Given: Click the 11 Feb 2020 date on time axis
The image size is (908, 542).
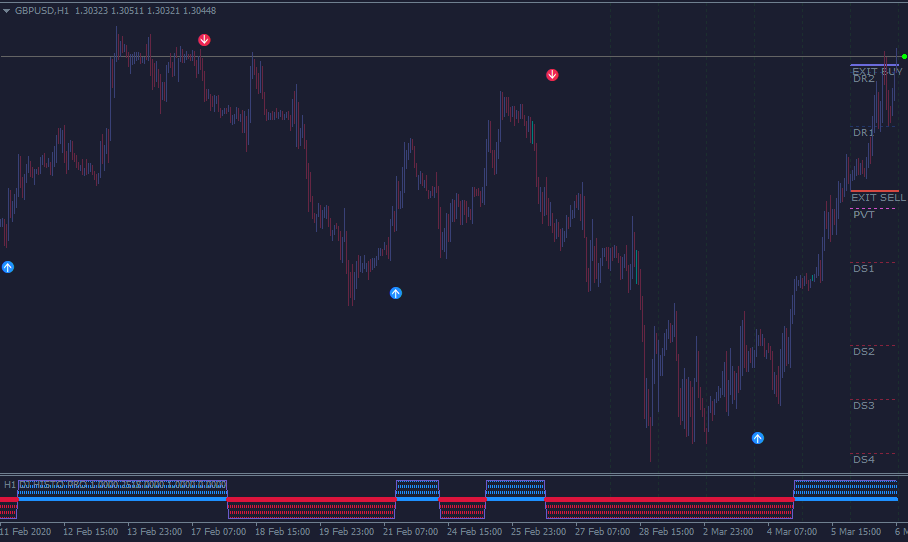Looking at the screenshot, I should pos(24,532).
